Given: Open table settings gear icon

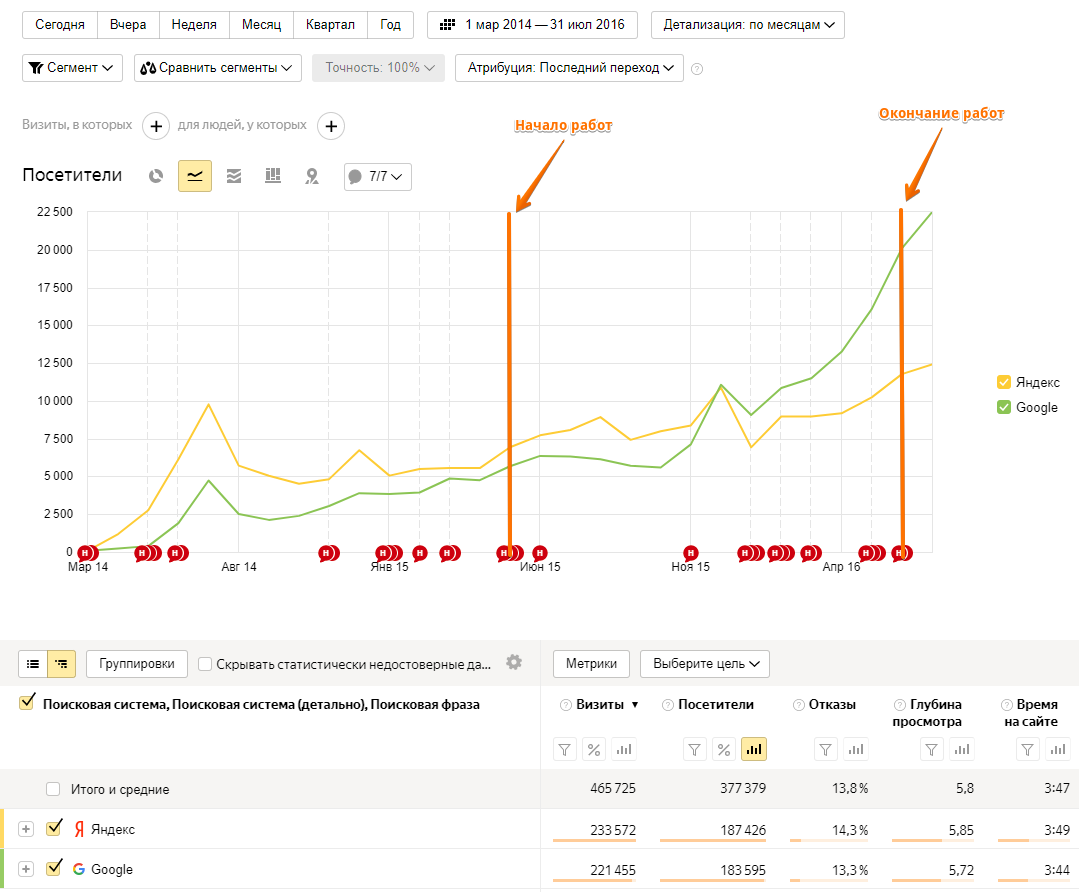Looking at the screenshot, I should pos(514,662).
